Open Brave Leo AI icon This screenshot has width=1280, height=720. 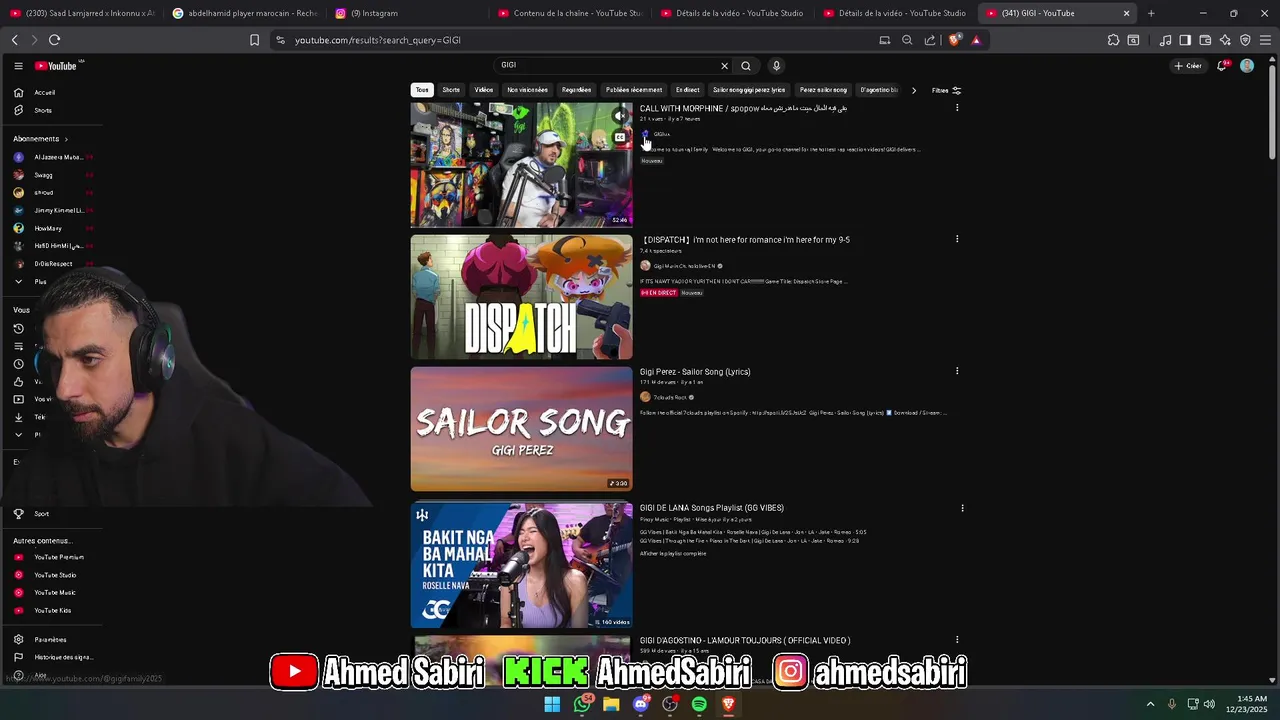point(1225,40)
